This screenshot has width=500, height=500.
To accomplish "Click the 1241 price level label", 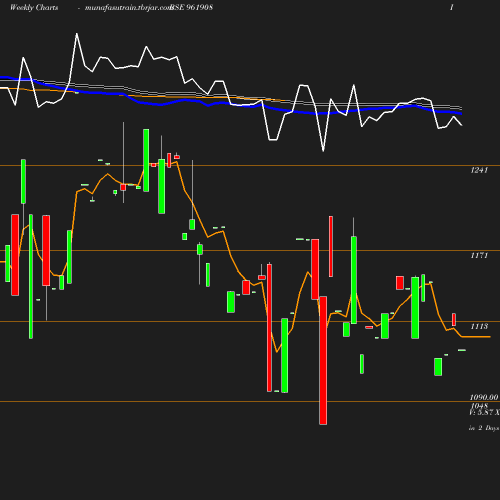I will (479, 170).
